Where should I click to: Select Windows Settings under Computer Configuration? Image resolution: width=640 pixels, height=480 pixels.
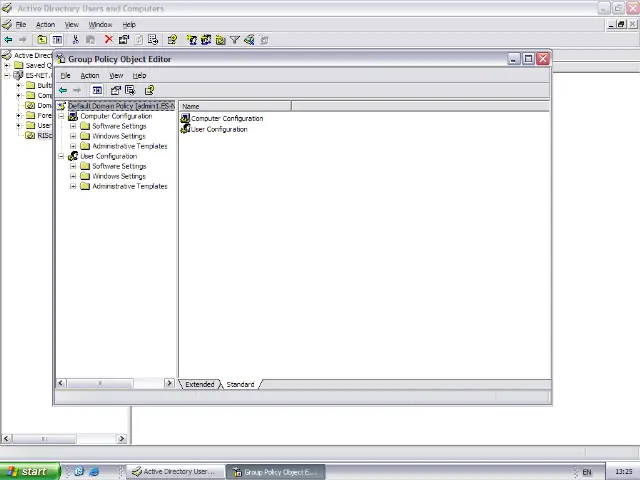point(119,136)
